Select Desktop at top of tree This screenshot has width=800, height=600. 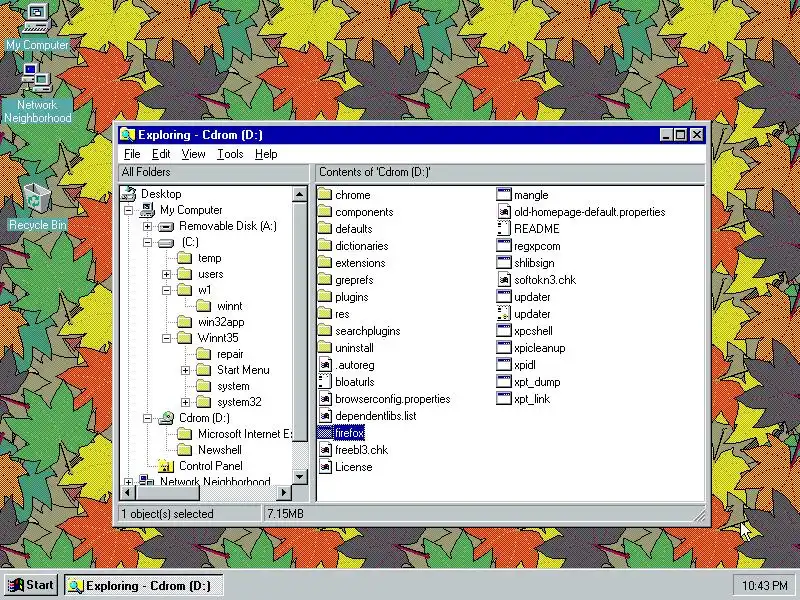[x=161, y=194]
